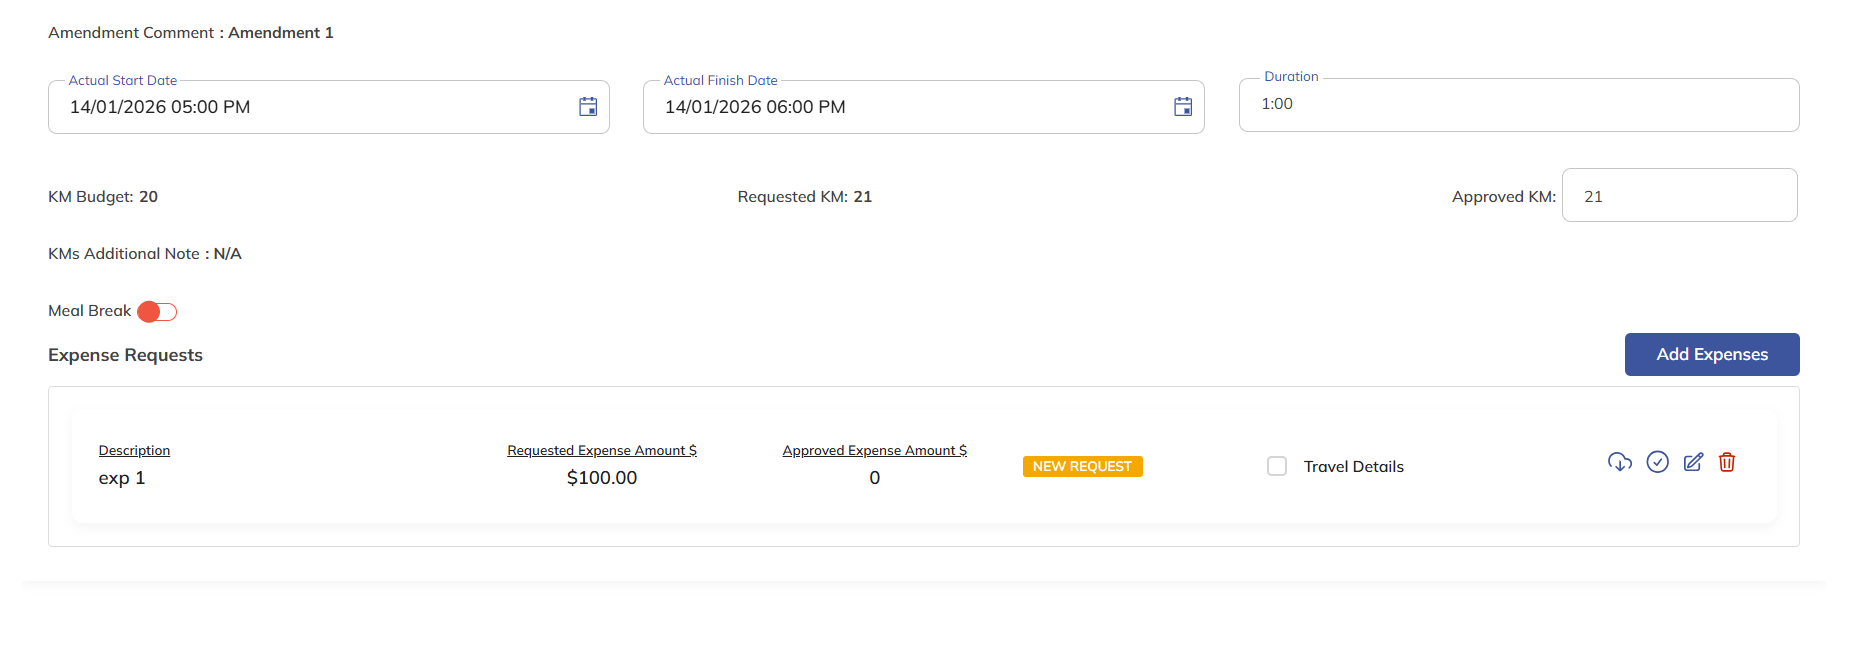Click into the Approved KM input box

point(1679,196)
